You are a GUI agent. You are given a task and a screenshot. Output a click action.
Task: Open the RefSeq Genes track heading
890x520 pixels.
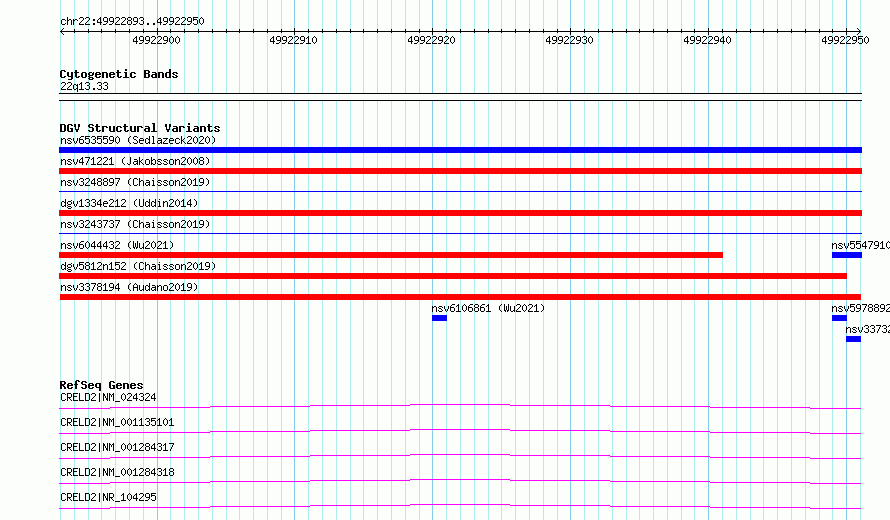(x=101, y=385)
